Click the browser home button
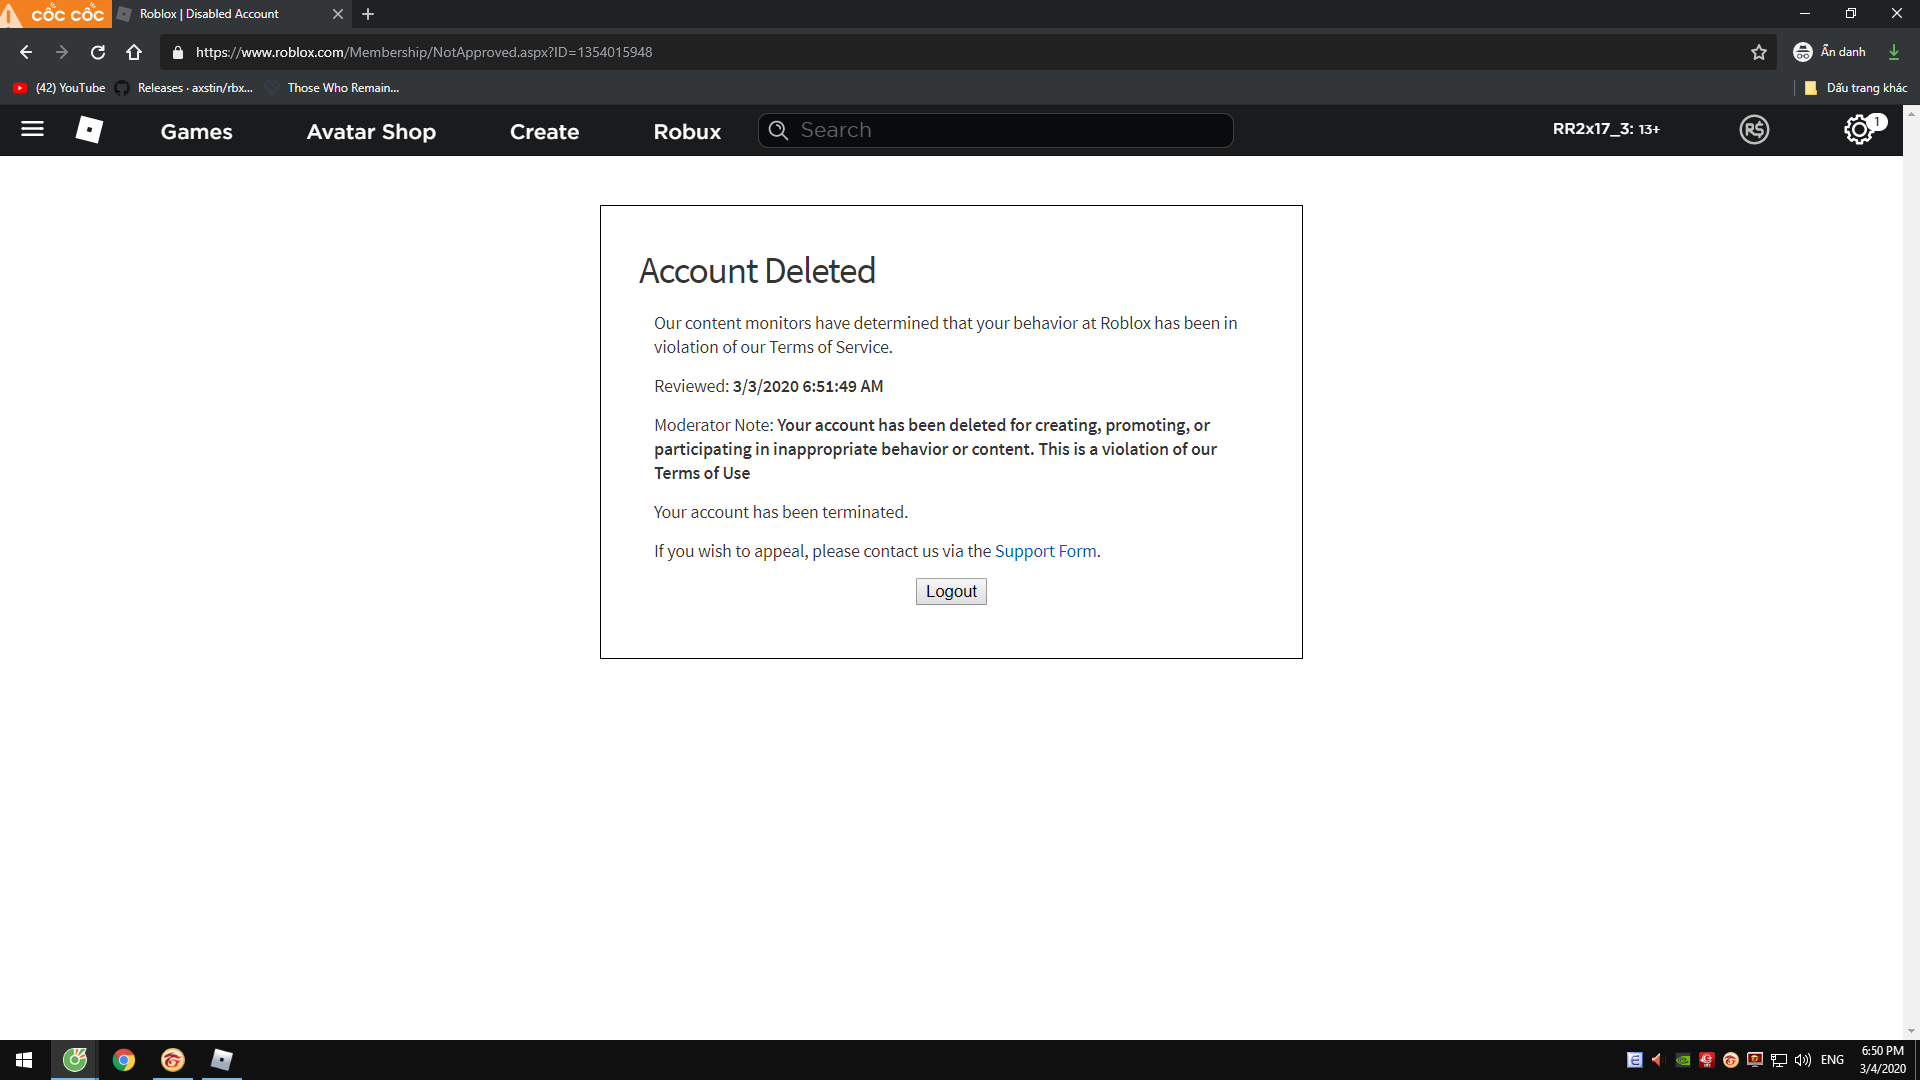 click(134, 52)
